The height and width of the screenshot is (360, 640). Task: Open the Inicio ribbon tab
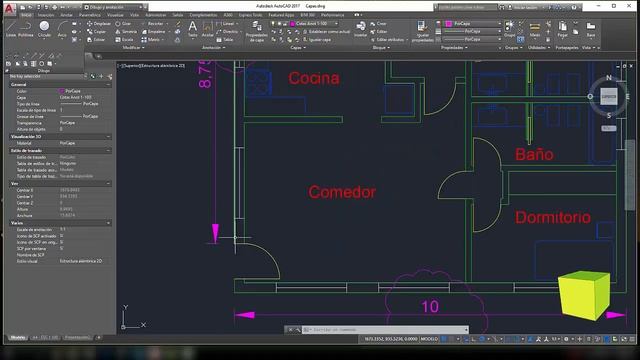pyautogui.click(x=27, y=15)
